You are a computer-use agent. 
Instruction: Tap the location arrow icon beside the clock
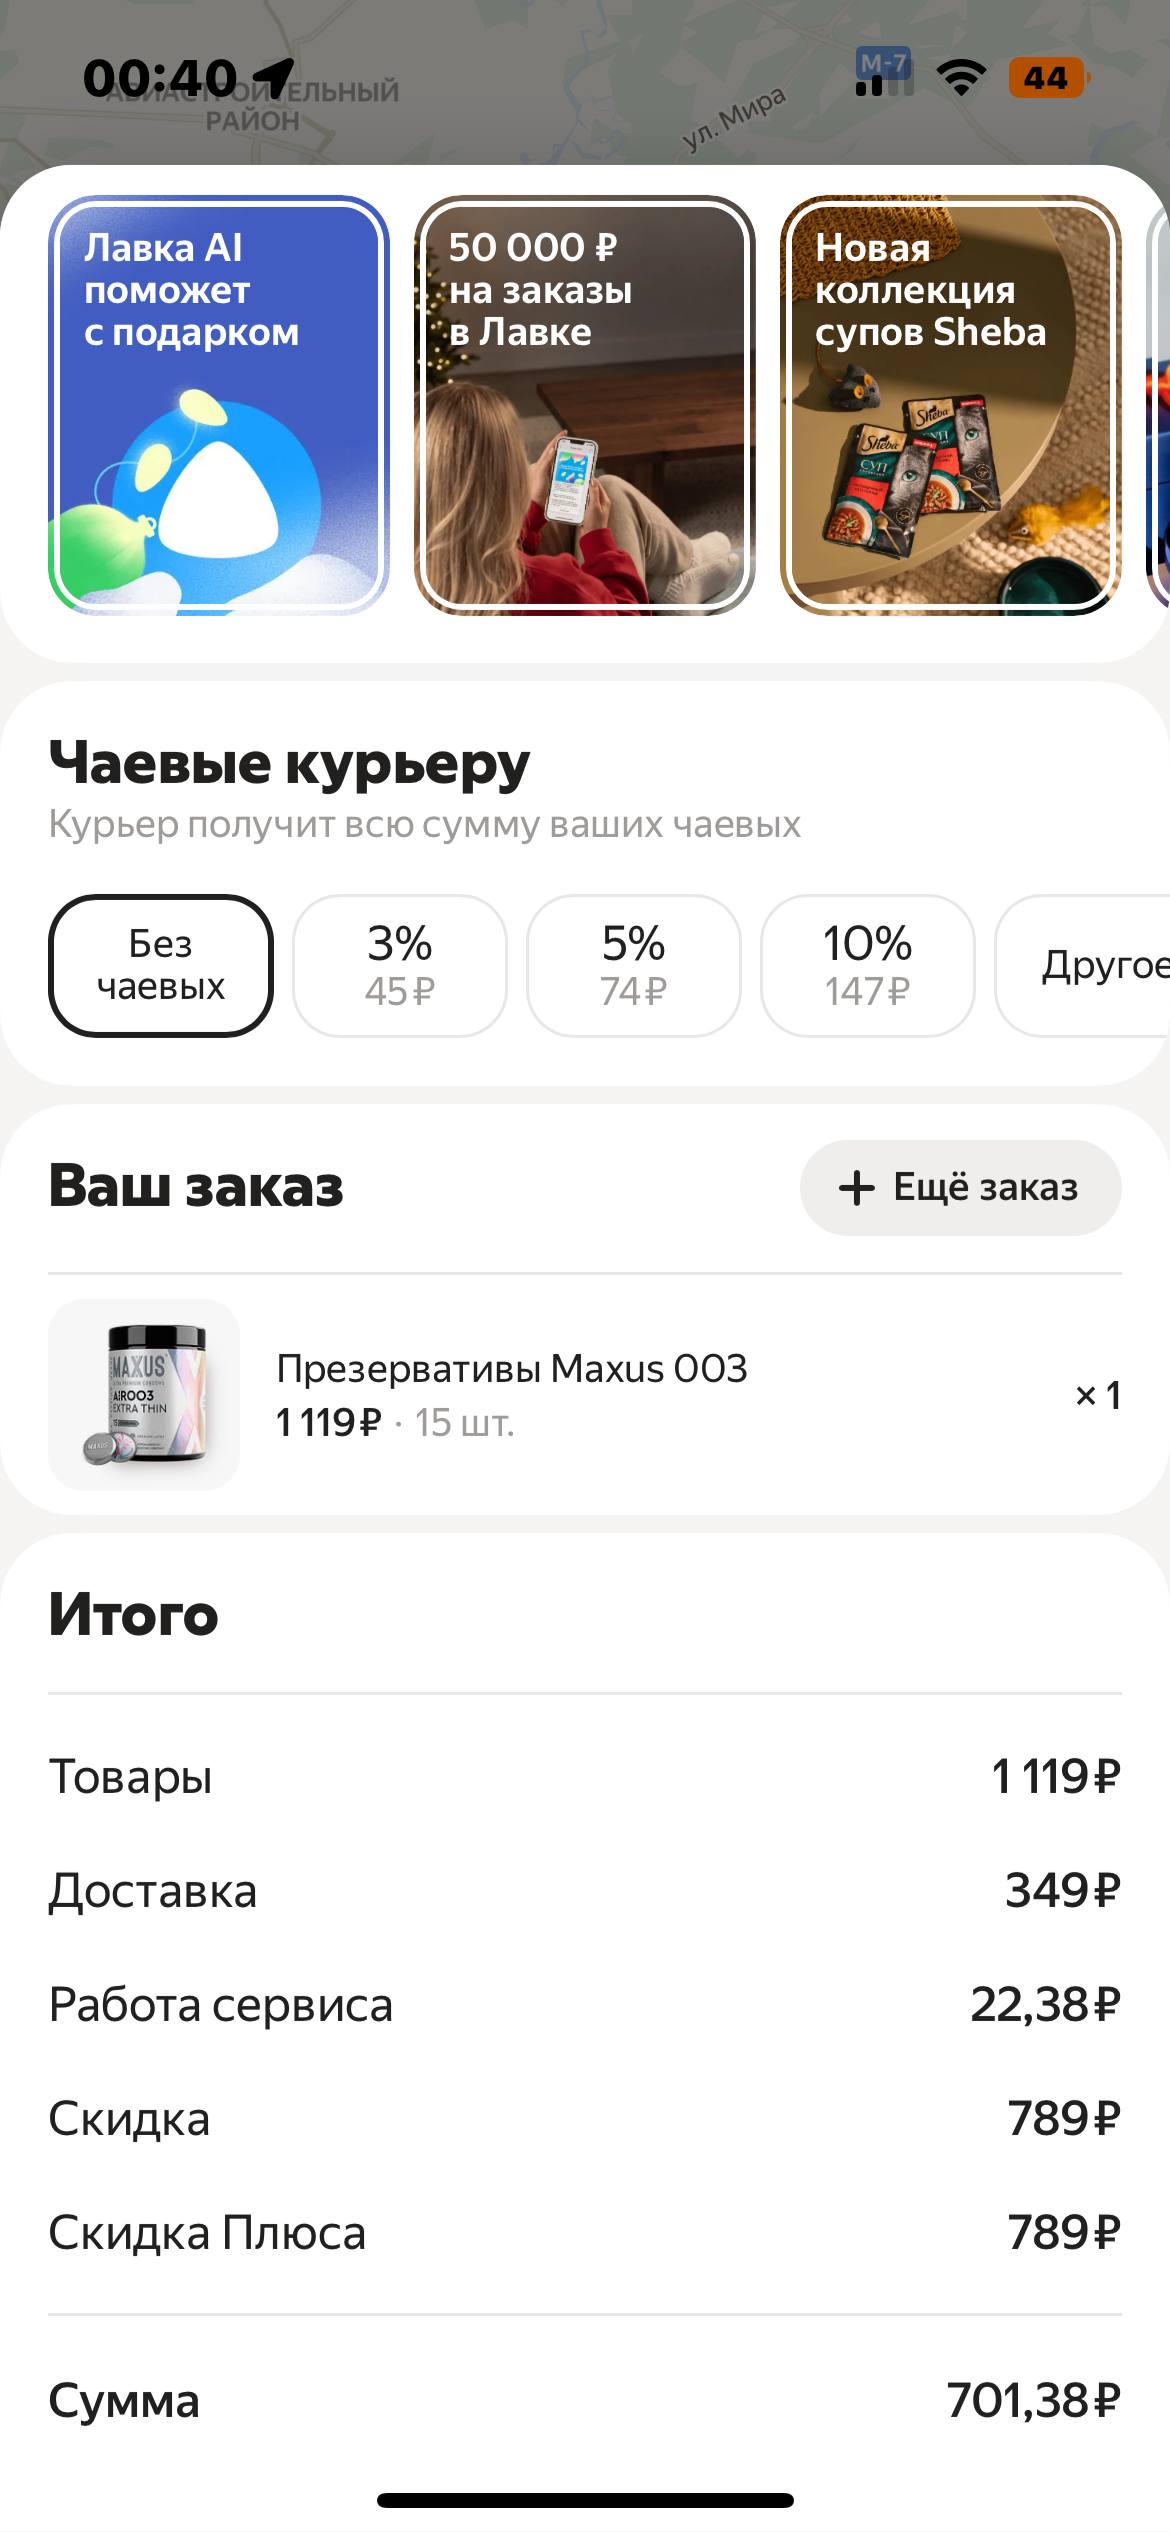tap(273, 77)
